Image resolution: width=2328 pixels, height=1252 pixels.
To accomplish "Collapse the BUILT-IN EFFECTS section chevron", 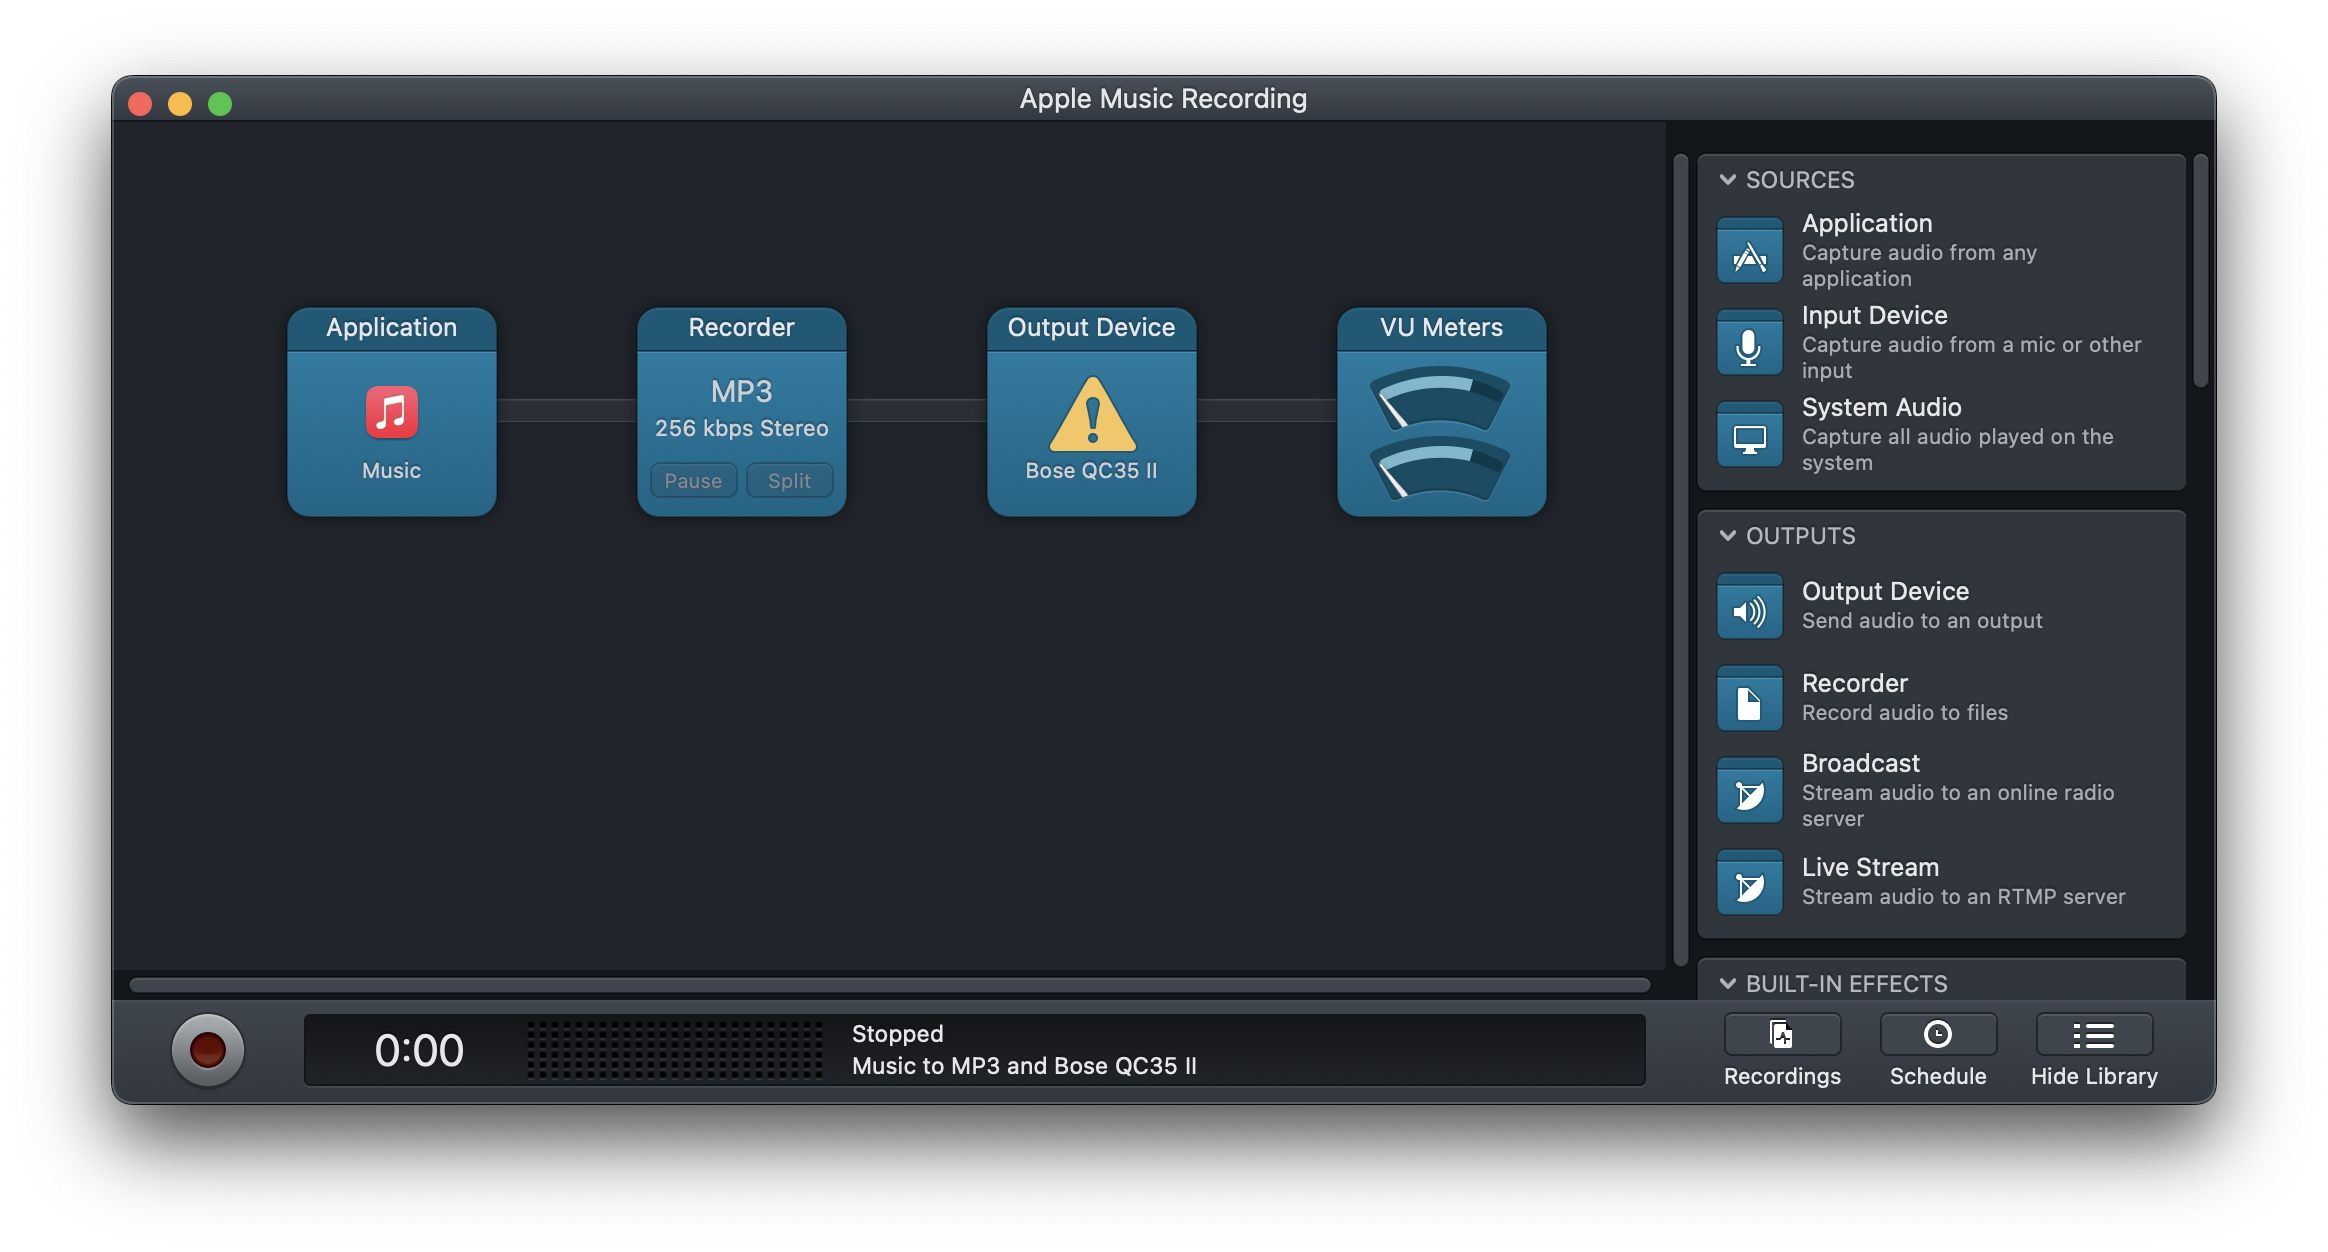I will (x=1727, y=984).
